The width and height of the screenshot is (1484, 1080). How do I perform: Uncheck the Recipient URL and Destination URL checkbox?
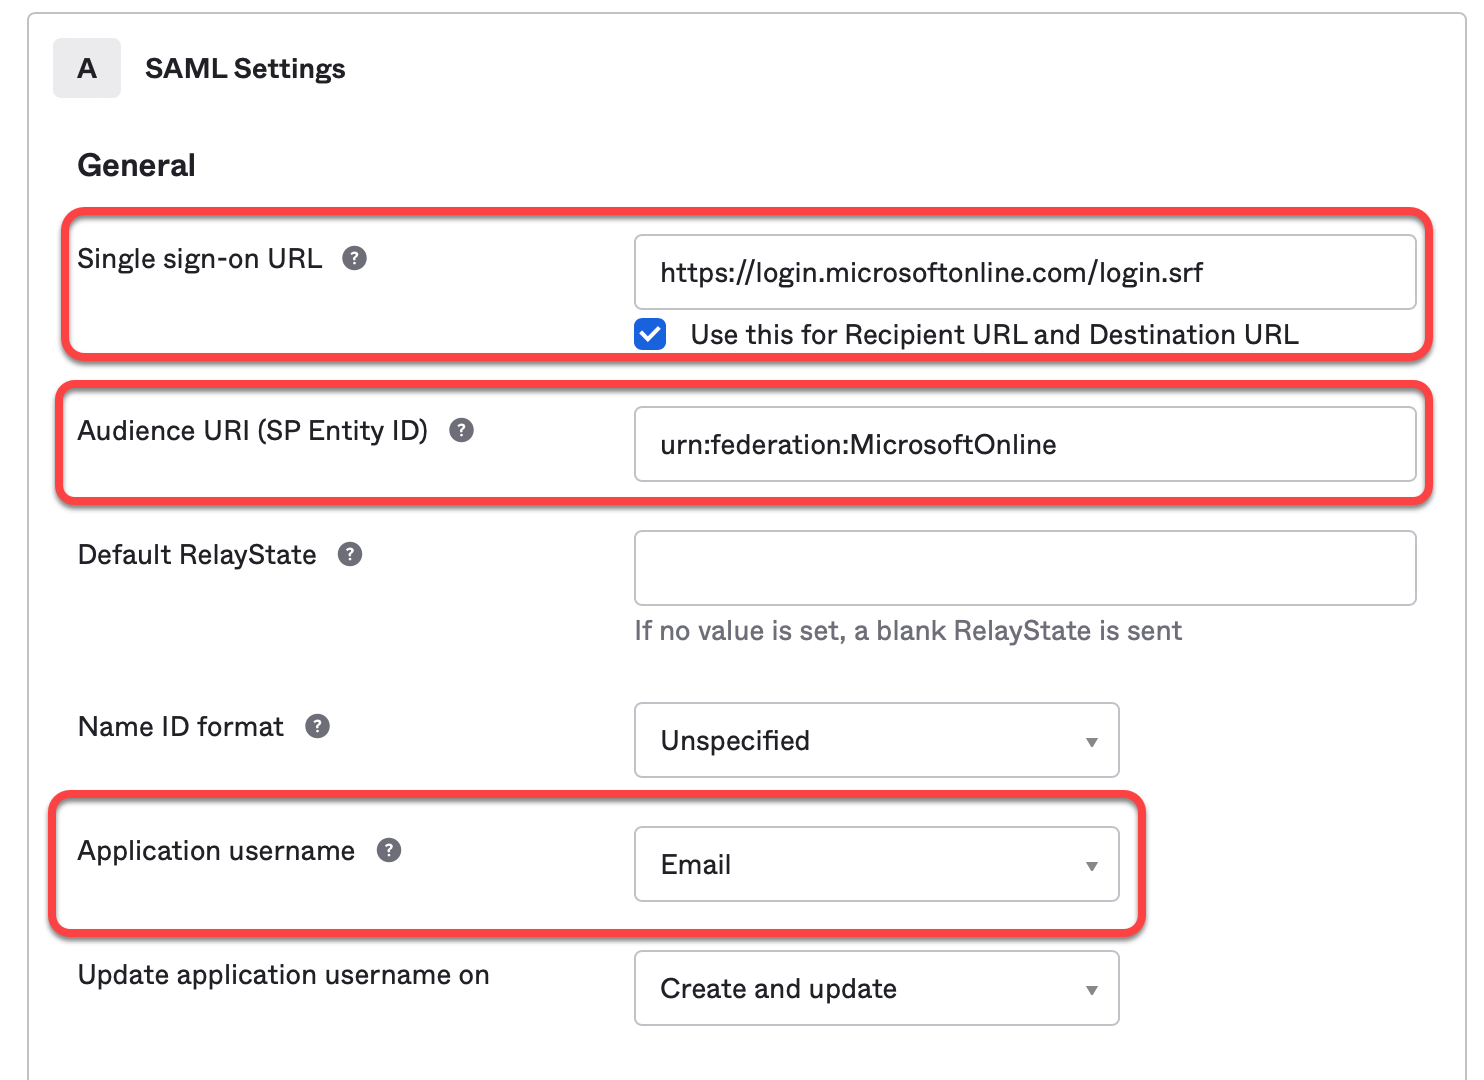(x=650, y=334)
